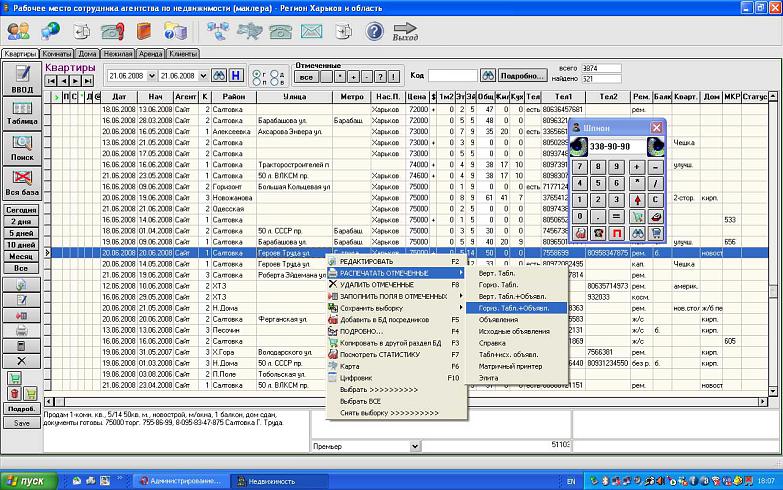Screen dimensions: 783x490
Task: Go to first record navigation arrow
Action: (51, 80)
